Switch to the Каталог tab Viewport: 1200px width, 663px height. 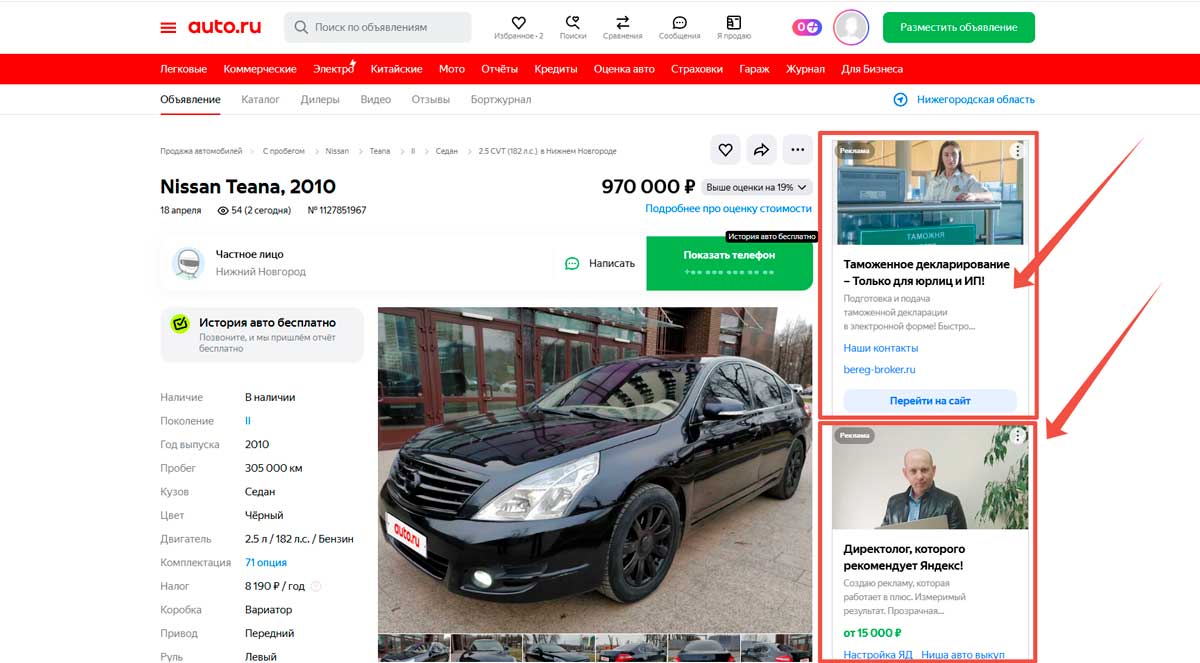260,100
